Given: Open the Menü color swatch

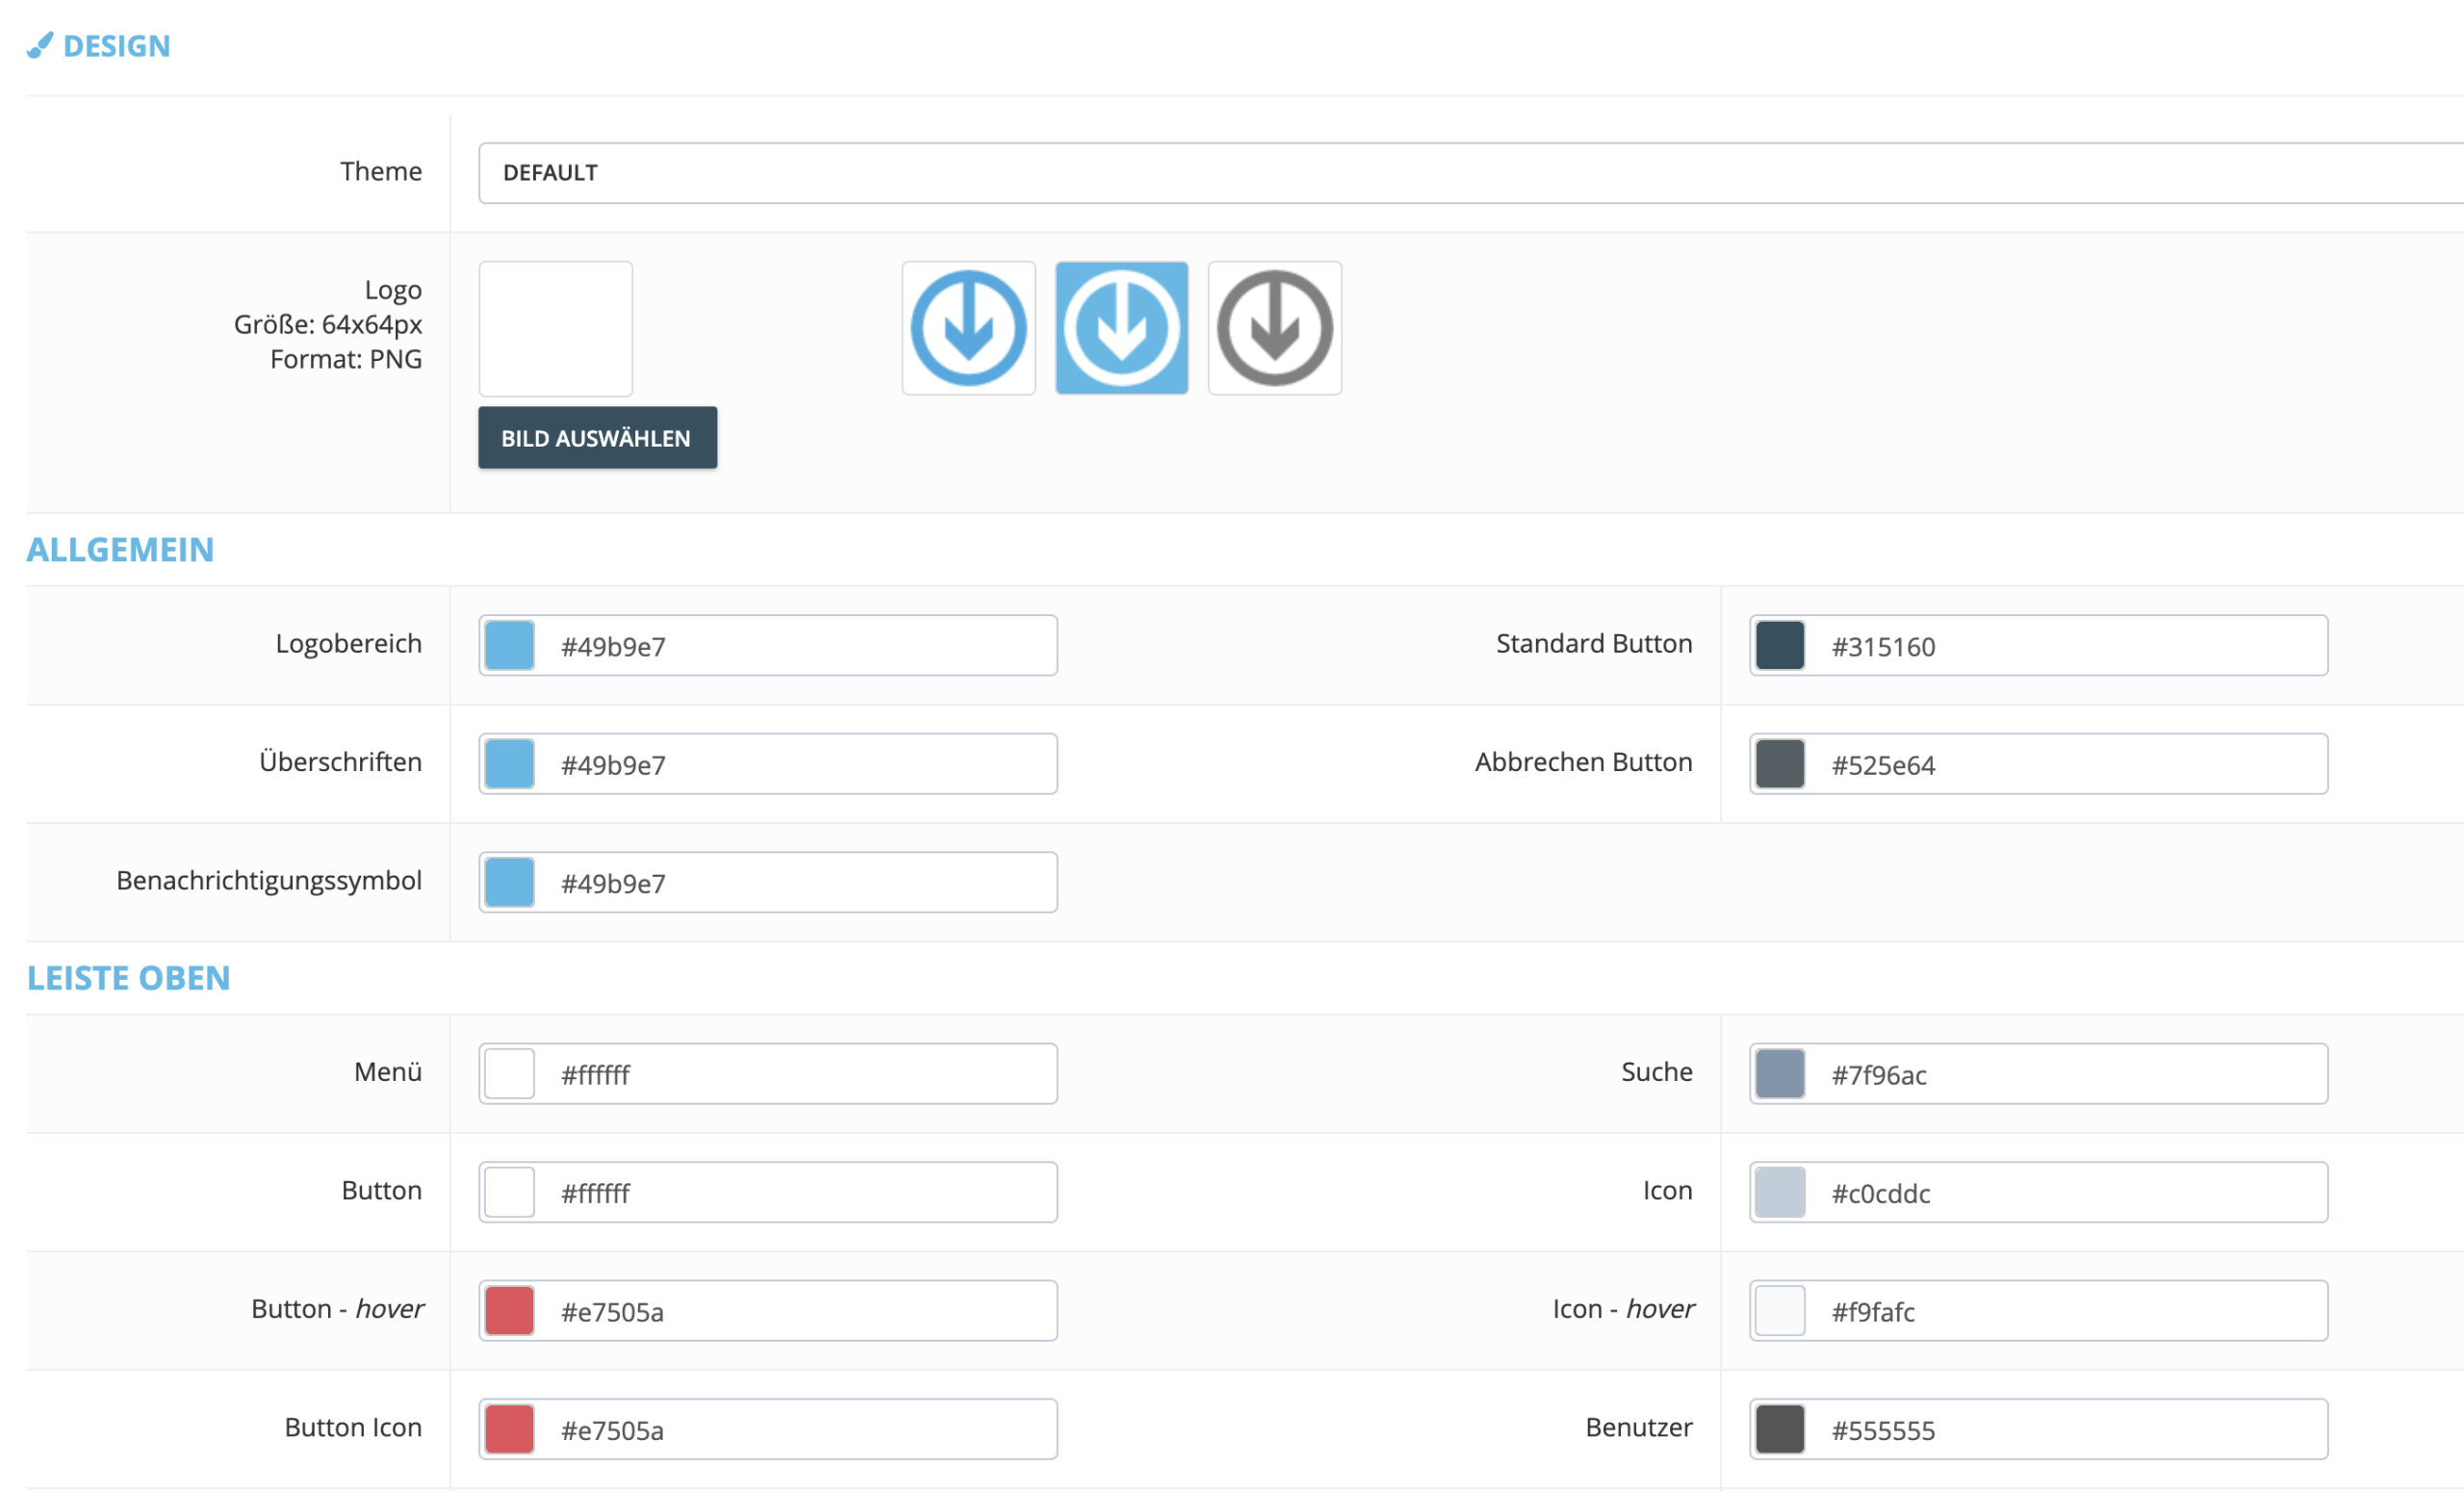Looking at the screenshot, I should click(509, 1074).
